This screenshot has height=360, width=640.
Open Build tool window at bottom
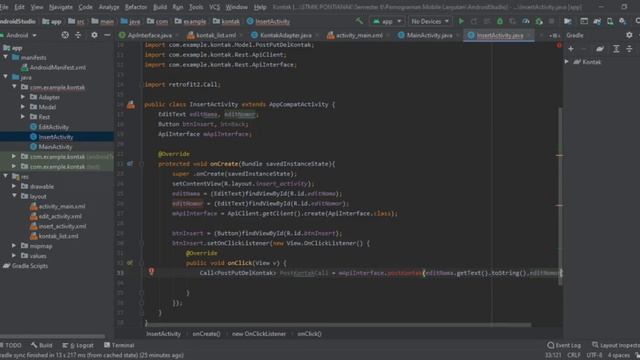coord(42,345)
